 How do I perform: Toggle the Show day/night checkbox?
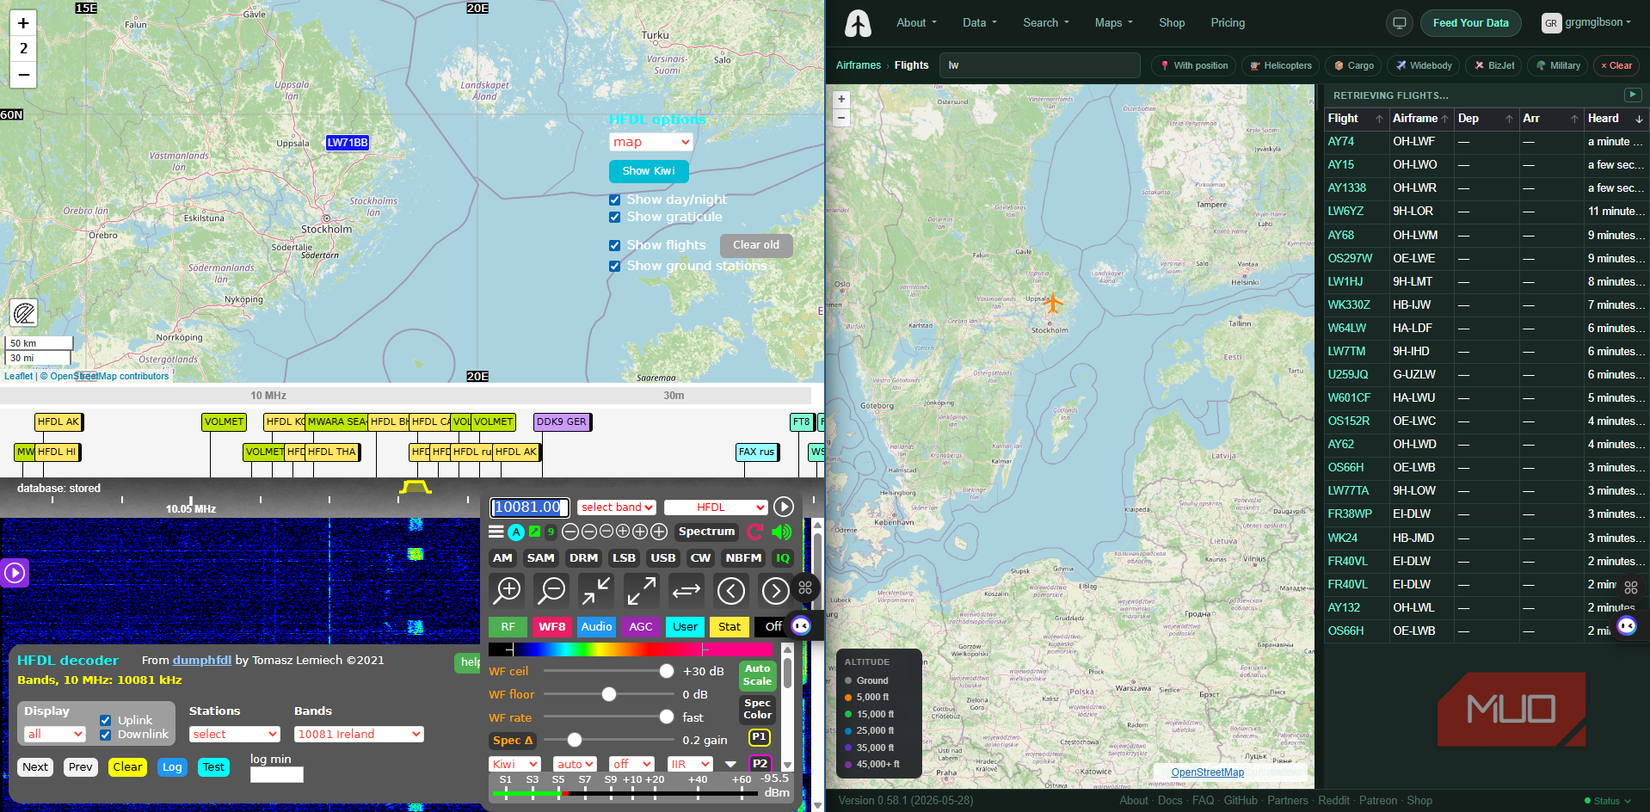coord(615,200)
